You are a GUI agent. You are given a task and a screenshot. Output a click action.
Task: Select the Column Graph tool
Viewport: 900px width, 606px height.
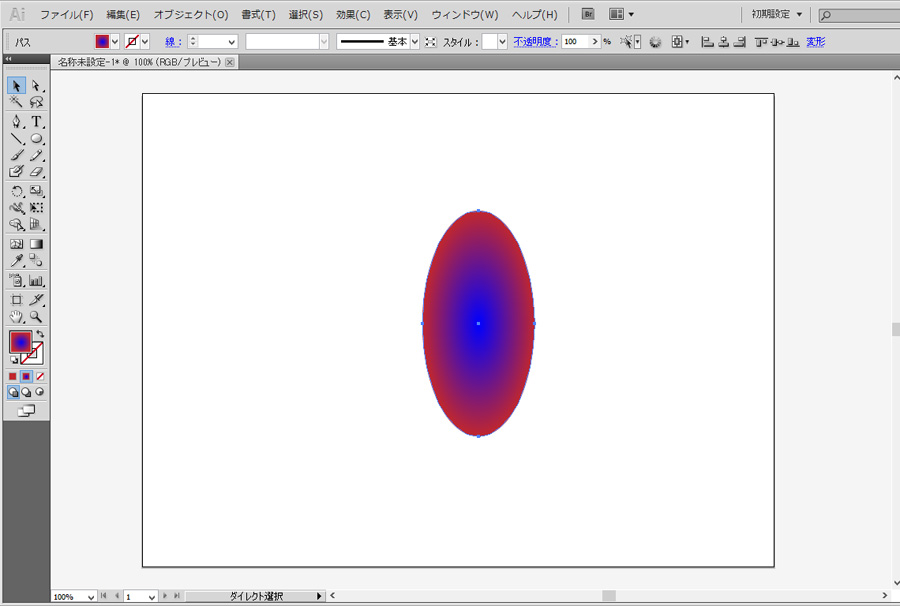point(36,280)
